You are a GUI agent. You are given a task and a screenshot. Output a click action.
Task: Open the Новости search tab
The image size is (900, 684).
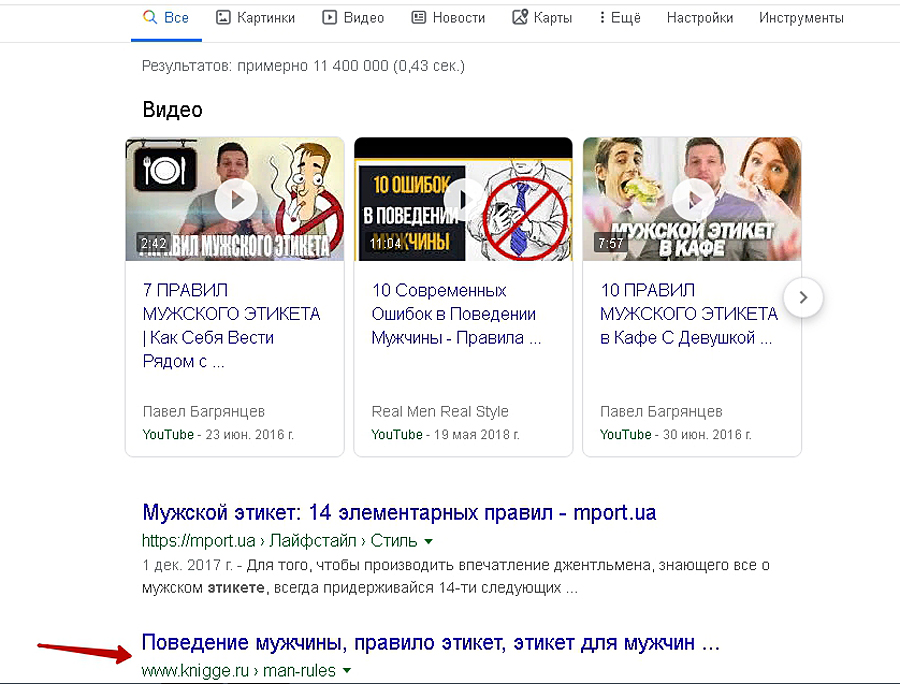[448, 18]
